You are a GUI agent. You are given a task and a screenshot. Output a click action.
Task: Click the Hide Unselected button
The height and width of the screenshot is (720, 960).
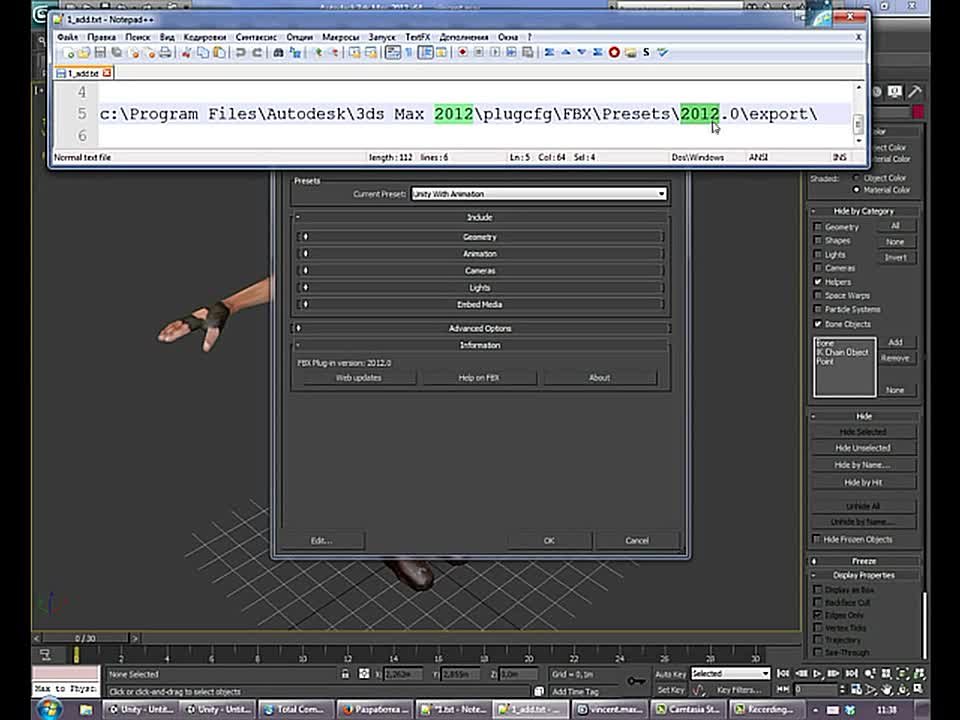click(x=863, y=448)
